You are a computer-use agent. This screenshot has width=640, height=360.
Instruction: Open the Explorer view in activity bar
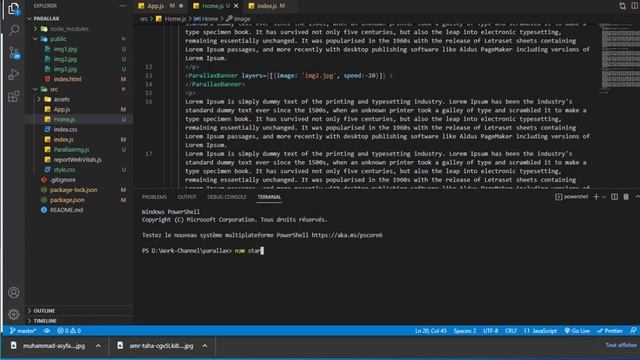(x=14, y=9)
